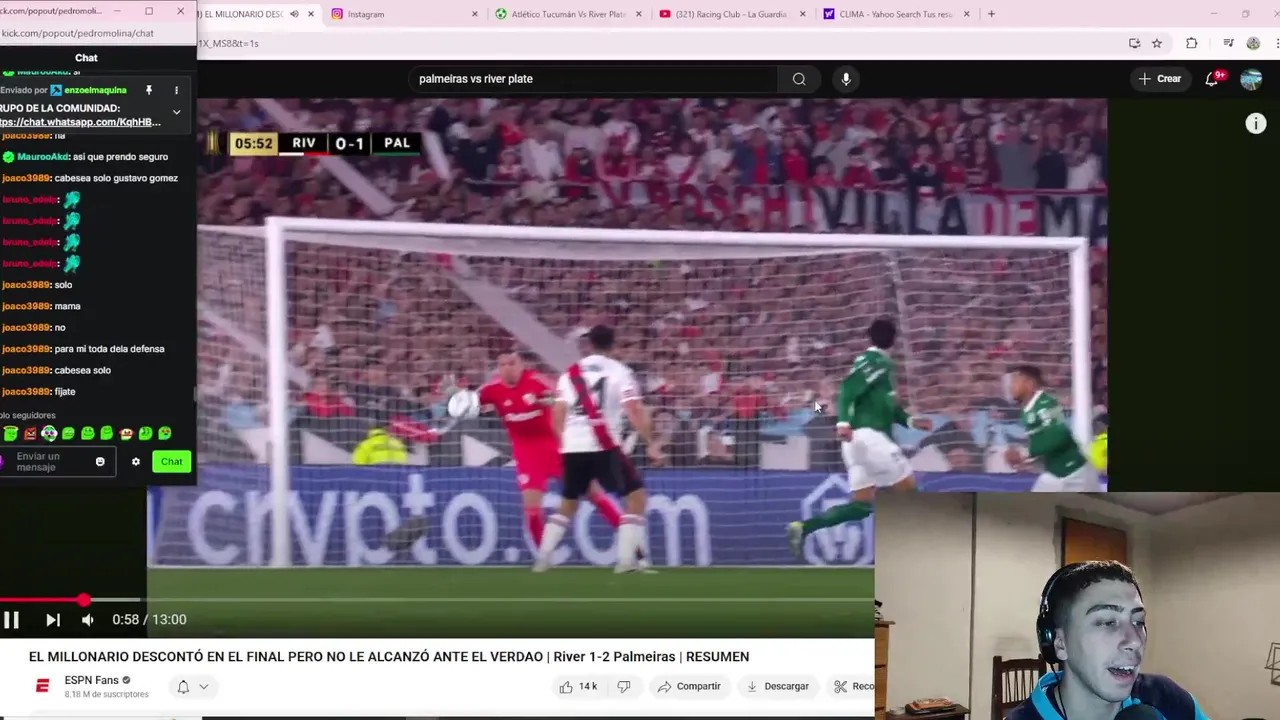1280x720 pixels.
Task: Open the info card icon on video
Action: (x=1256, y=123)
